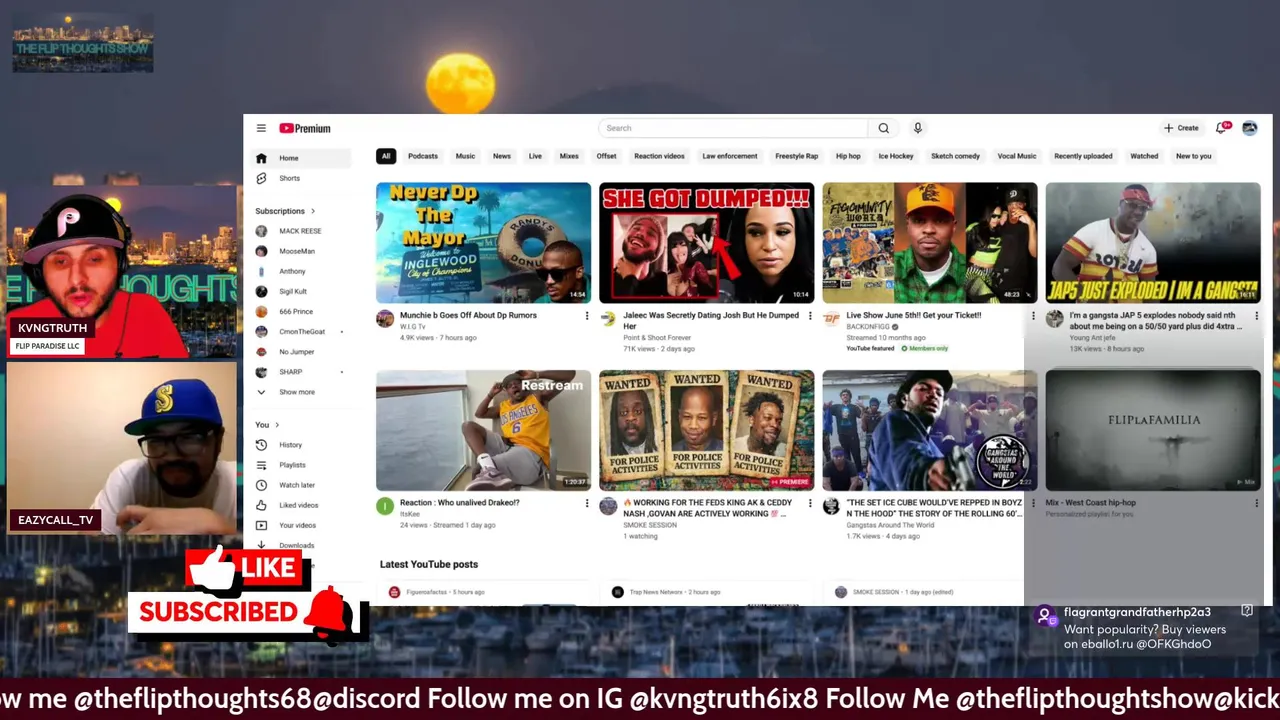Open the Trap News Network post
This screenshot has height=720, width=1280.
(x=706, y=595)
